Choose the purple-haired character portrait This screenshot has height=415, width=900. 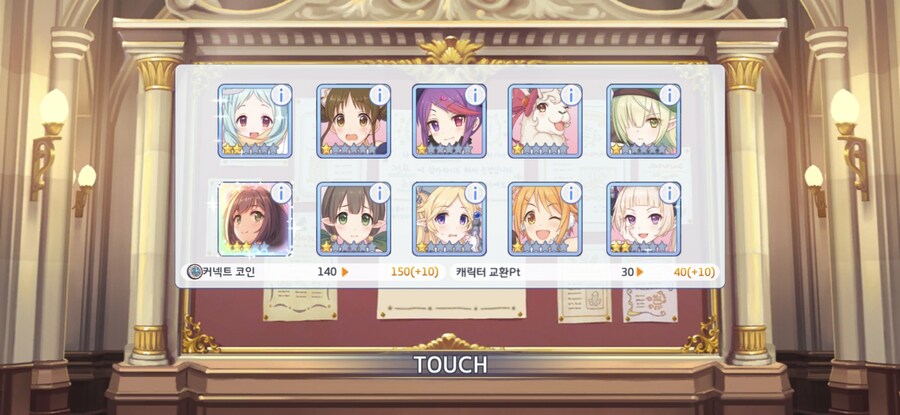pos(449,121)
